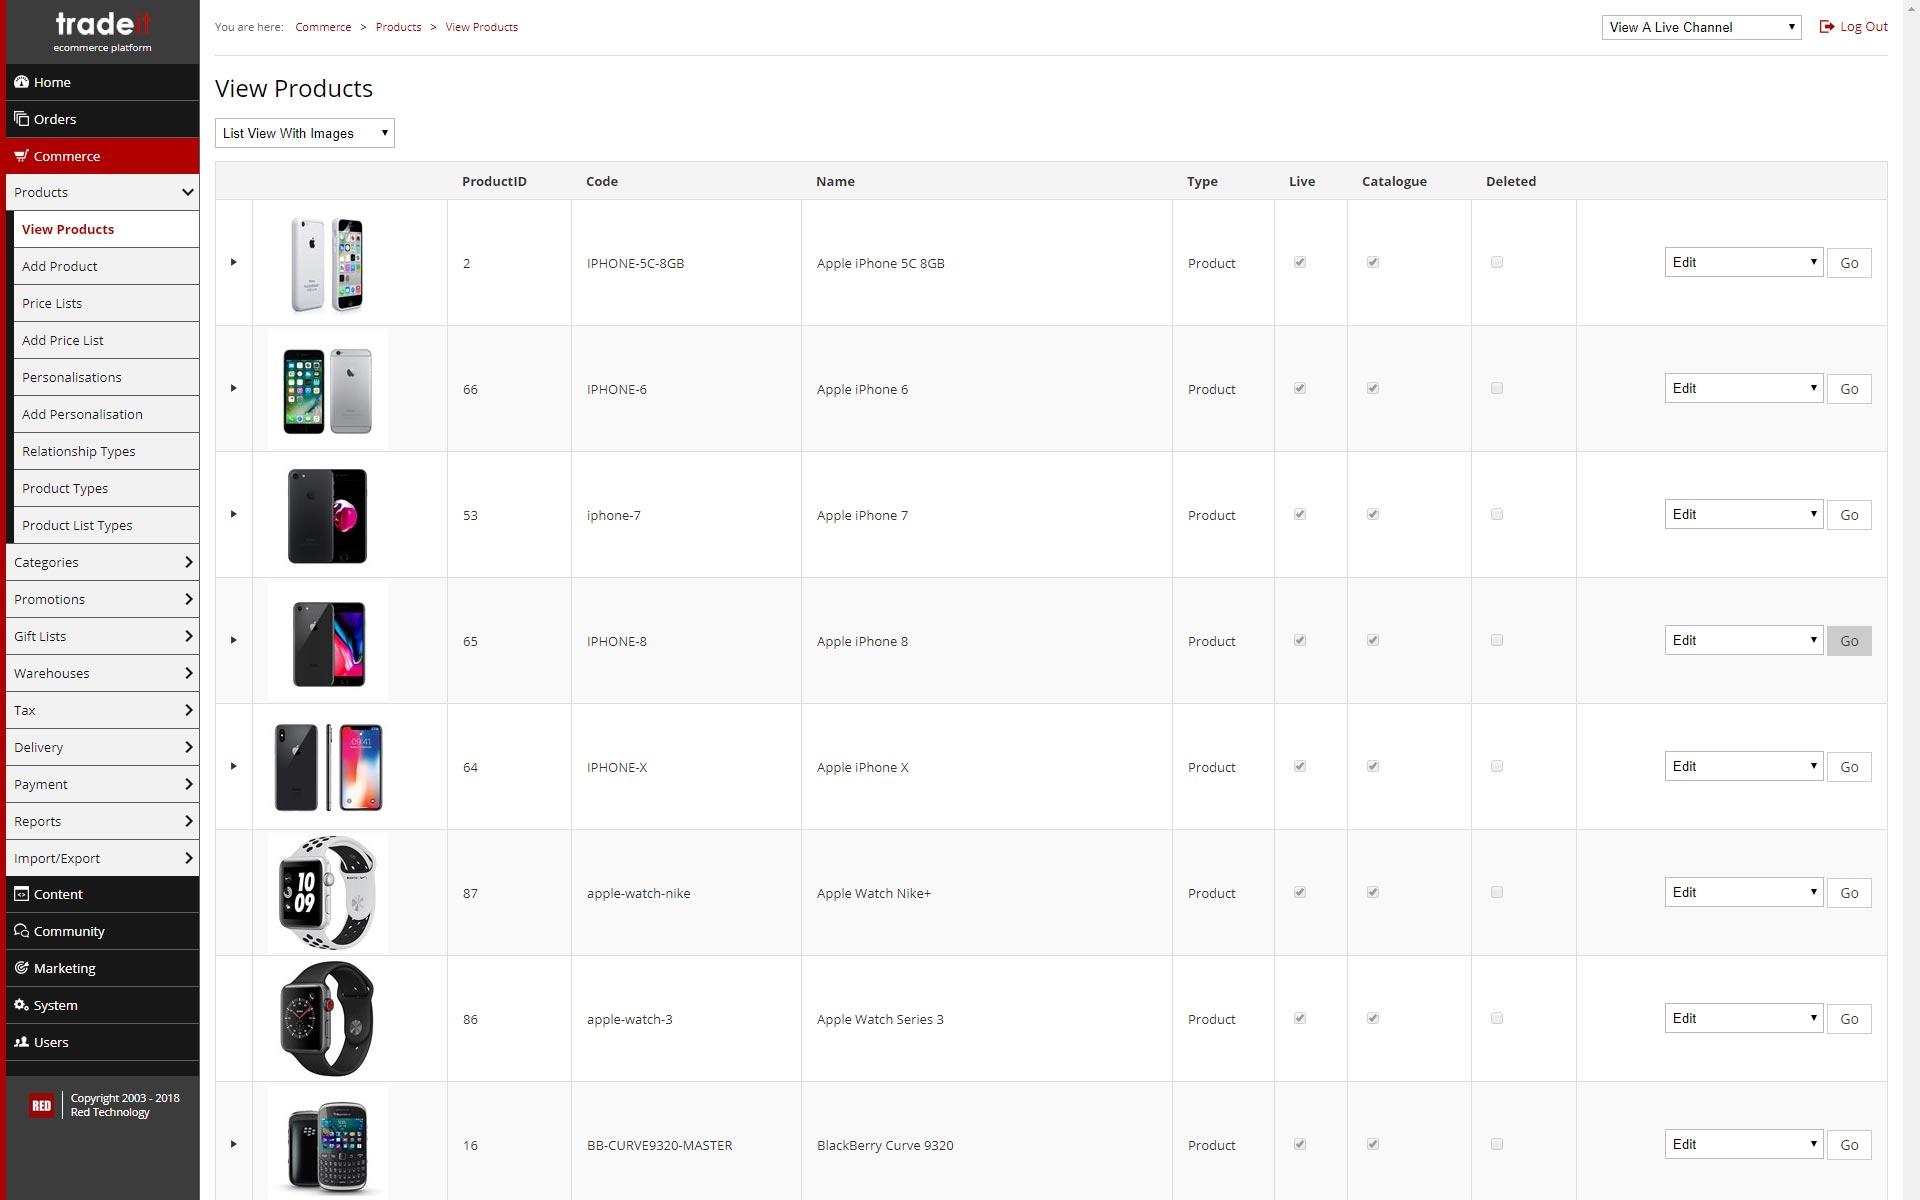
Task: Toggle Deleted status for Apple iPhone 8
Action: [1497, 640]
